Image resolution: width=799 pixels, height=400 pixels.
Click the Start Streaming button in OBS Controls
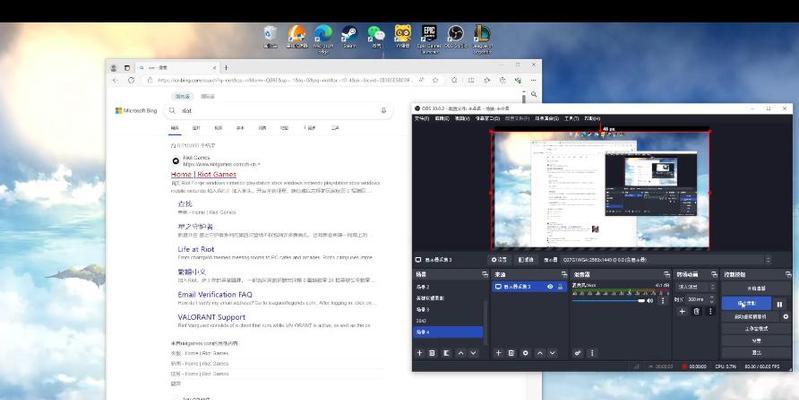[x=756, y=288]
